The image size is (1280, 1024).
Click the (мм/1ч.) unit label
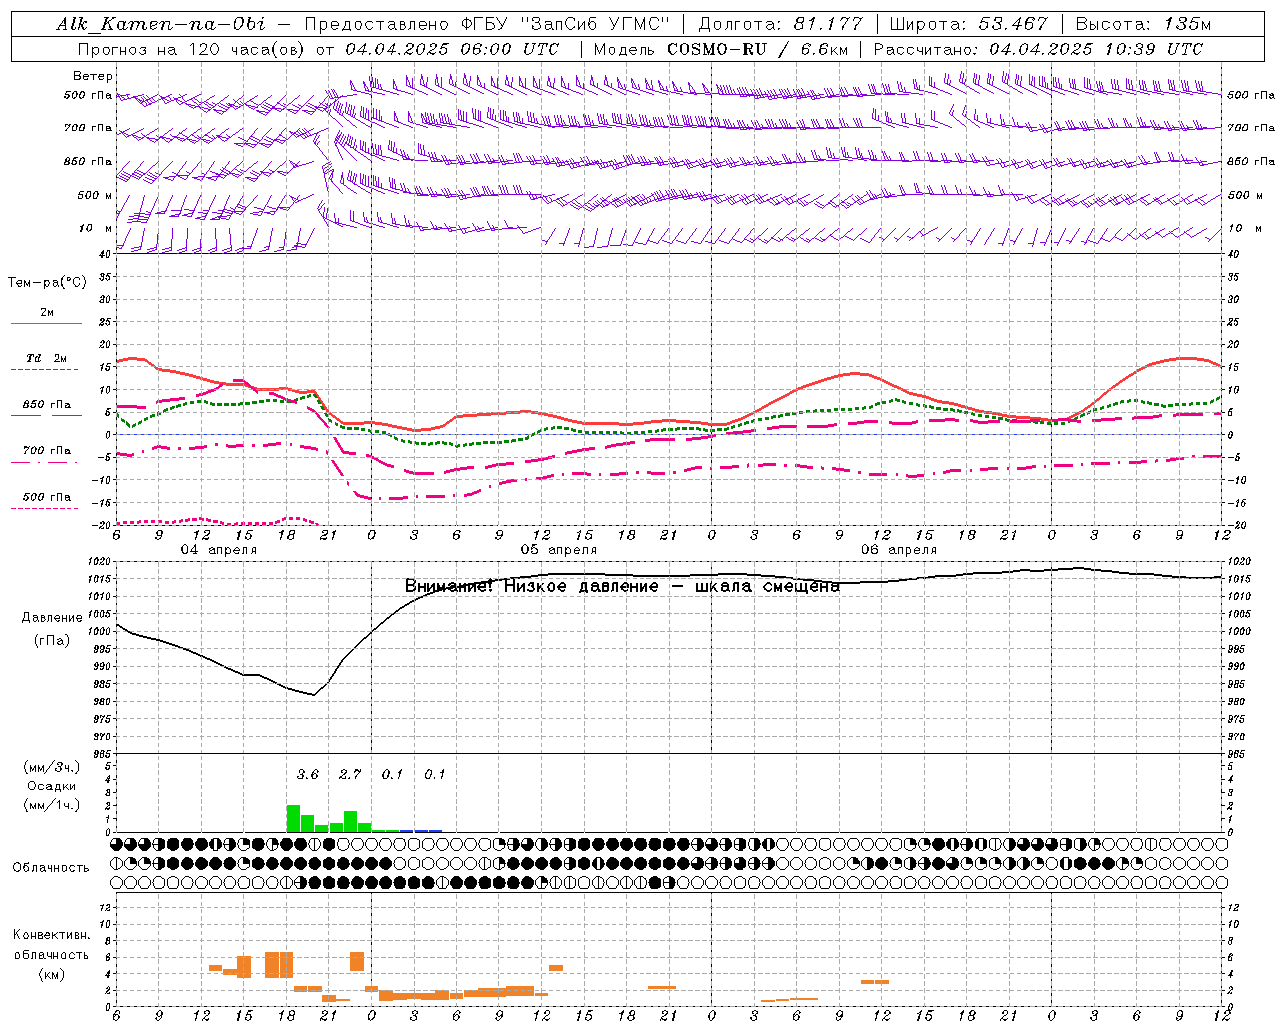(x=51, y=805)
